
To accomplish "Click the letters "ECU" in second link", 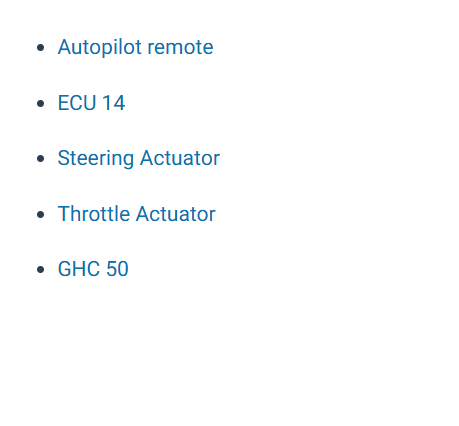I will click(77, 103).
